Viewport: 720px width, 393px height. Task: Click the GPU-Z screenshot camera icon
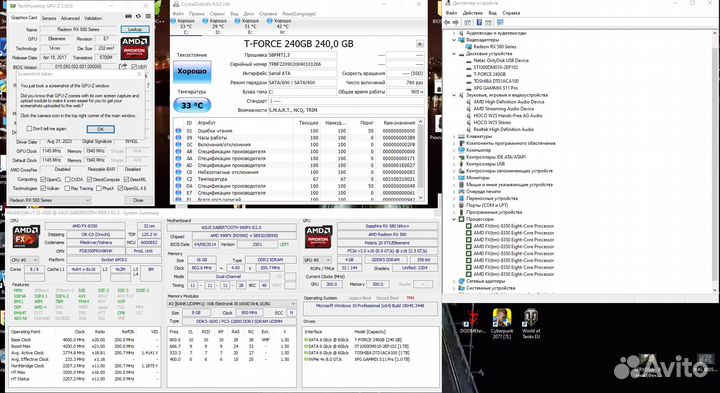coord(129,17)
